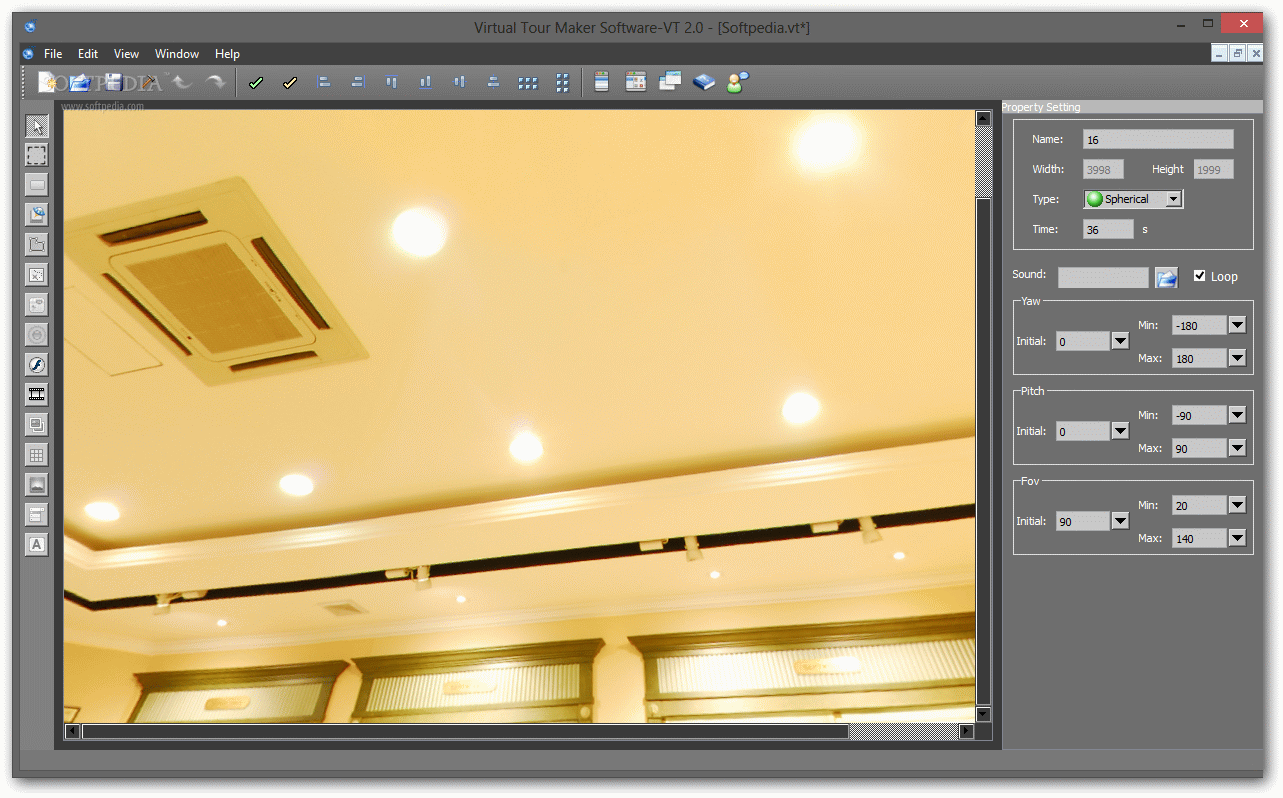
Task: Expand the Yaw Min dropdown
Action: tap(1237, 325)
